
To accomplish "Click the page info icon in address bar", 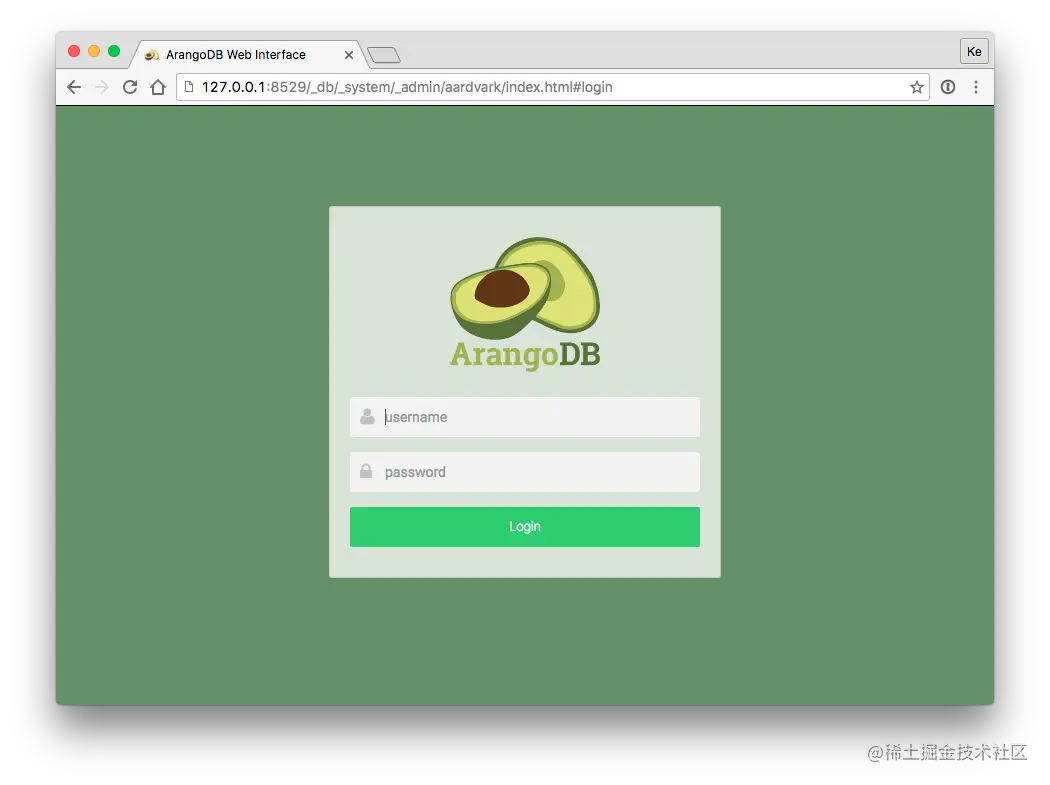I will 190,87.
